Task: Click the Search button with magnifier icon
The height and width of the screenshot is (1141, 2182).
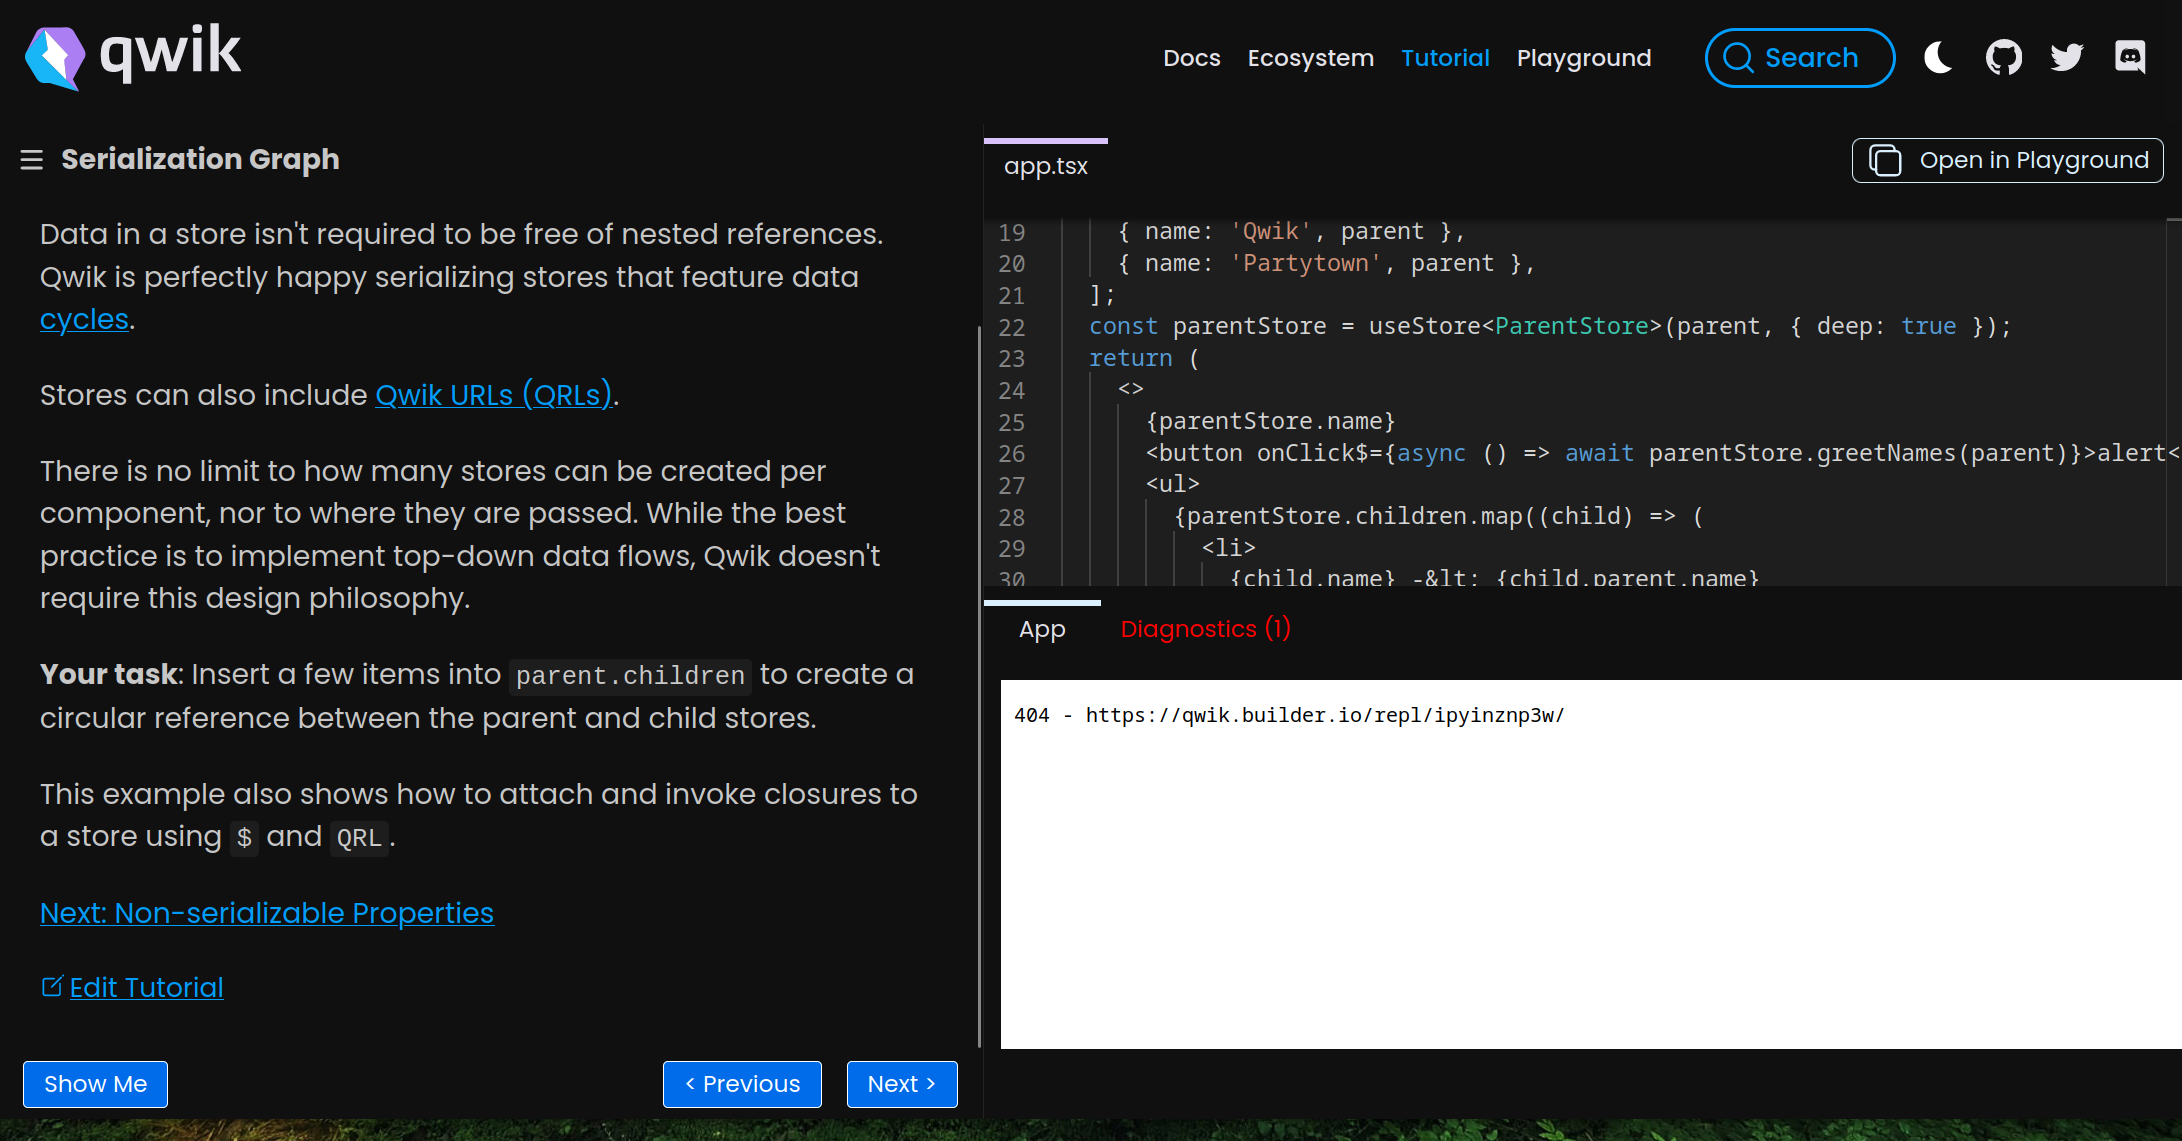Action: click(1799, 58)
